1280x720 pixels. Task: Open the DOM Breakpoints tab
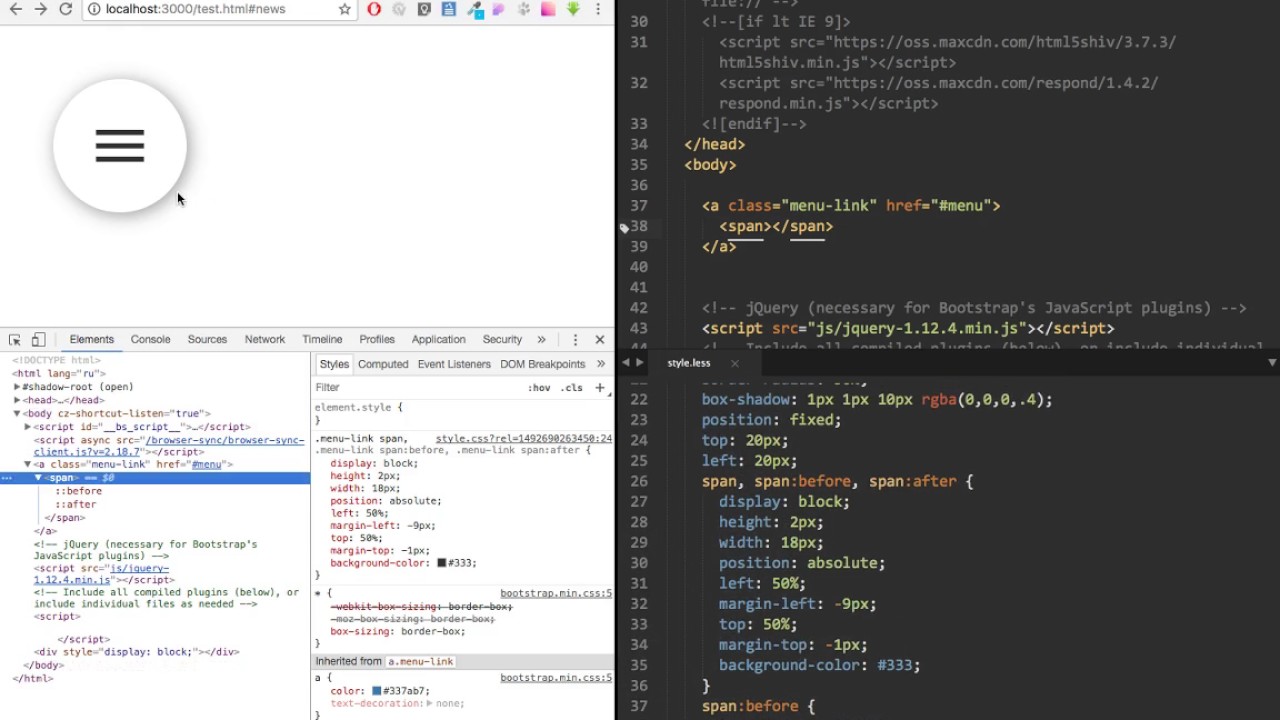point(543,364)
